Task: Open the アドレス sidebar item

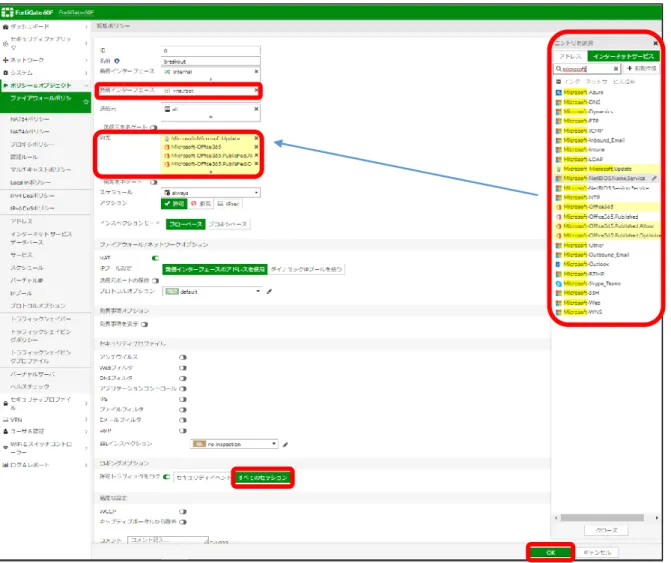Action: [21, 221]
